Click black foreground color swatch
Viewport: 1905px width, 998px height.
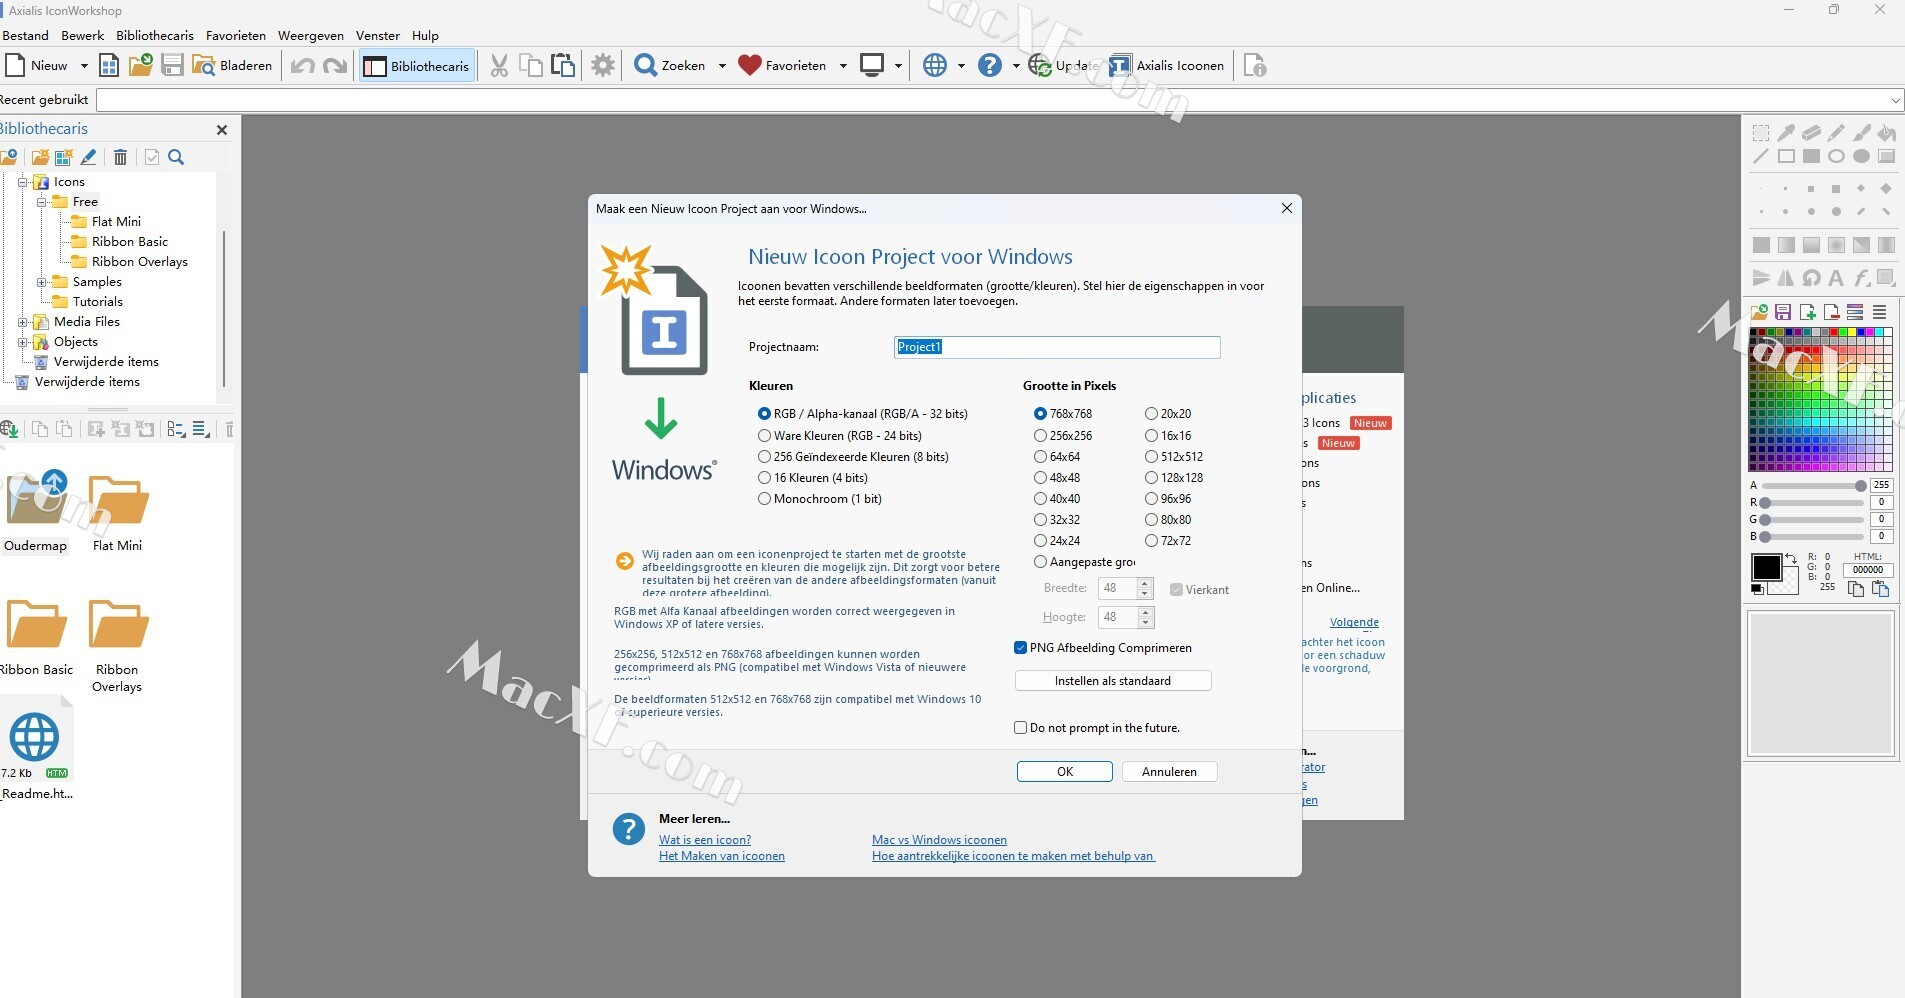[x=1766, y=567]
